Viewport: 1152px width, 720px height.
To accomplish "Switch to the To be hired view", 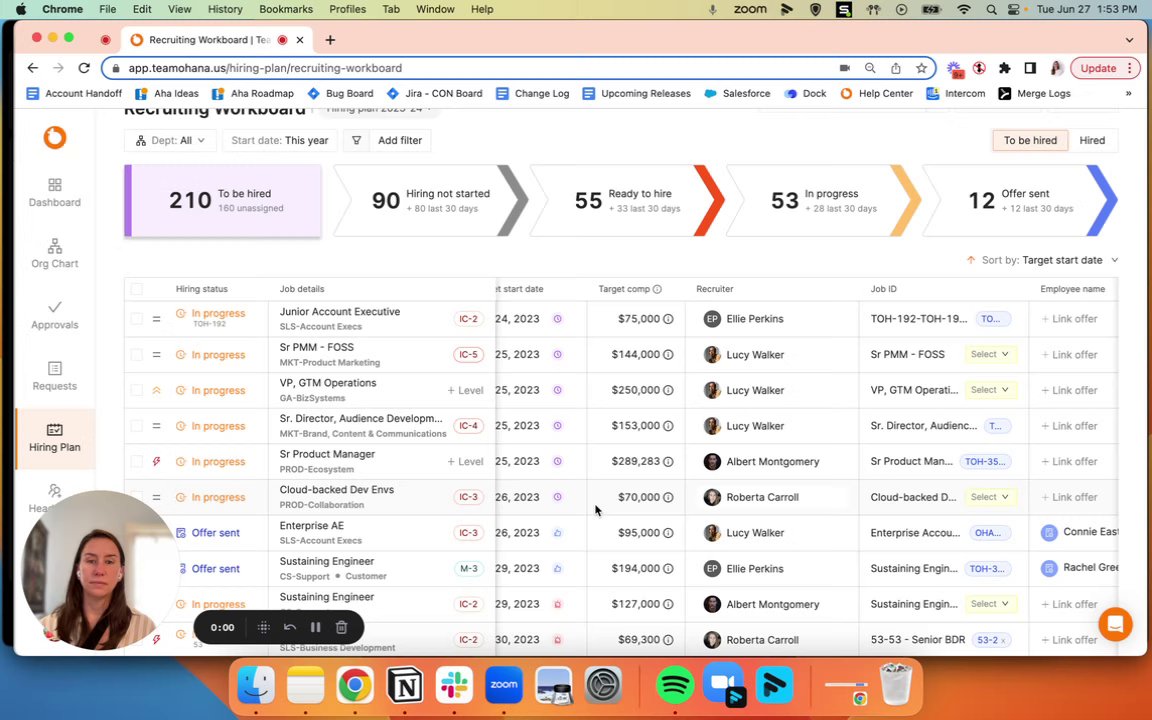I will coord(1030,140).
